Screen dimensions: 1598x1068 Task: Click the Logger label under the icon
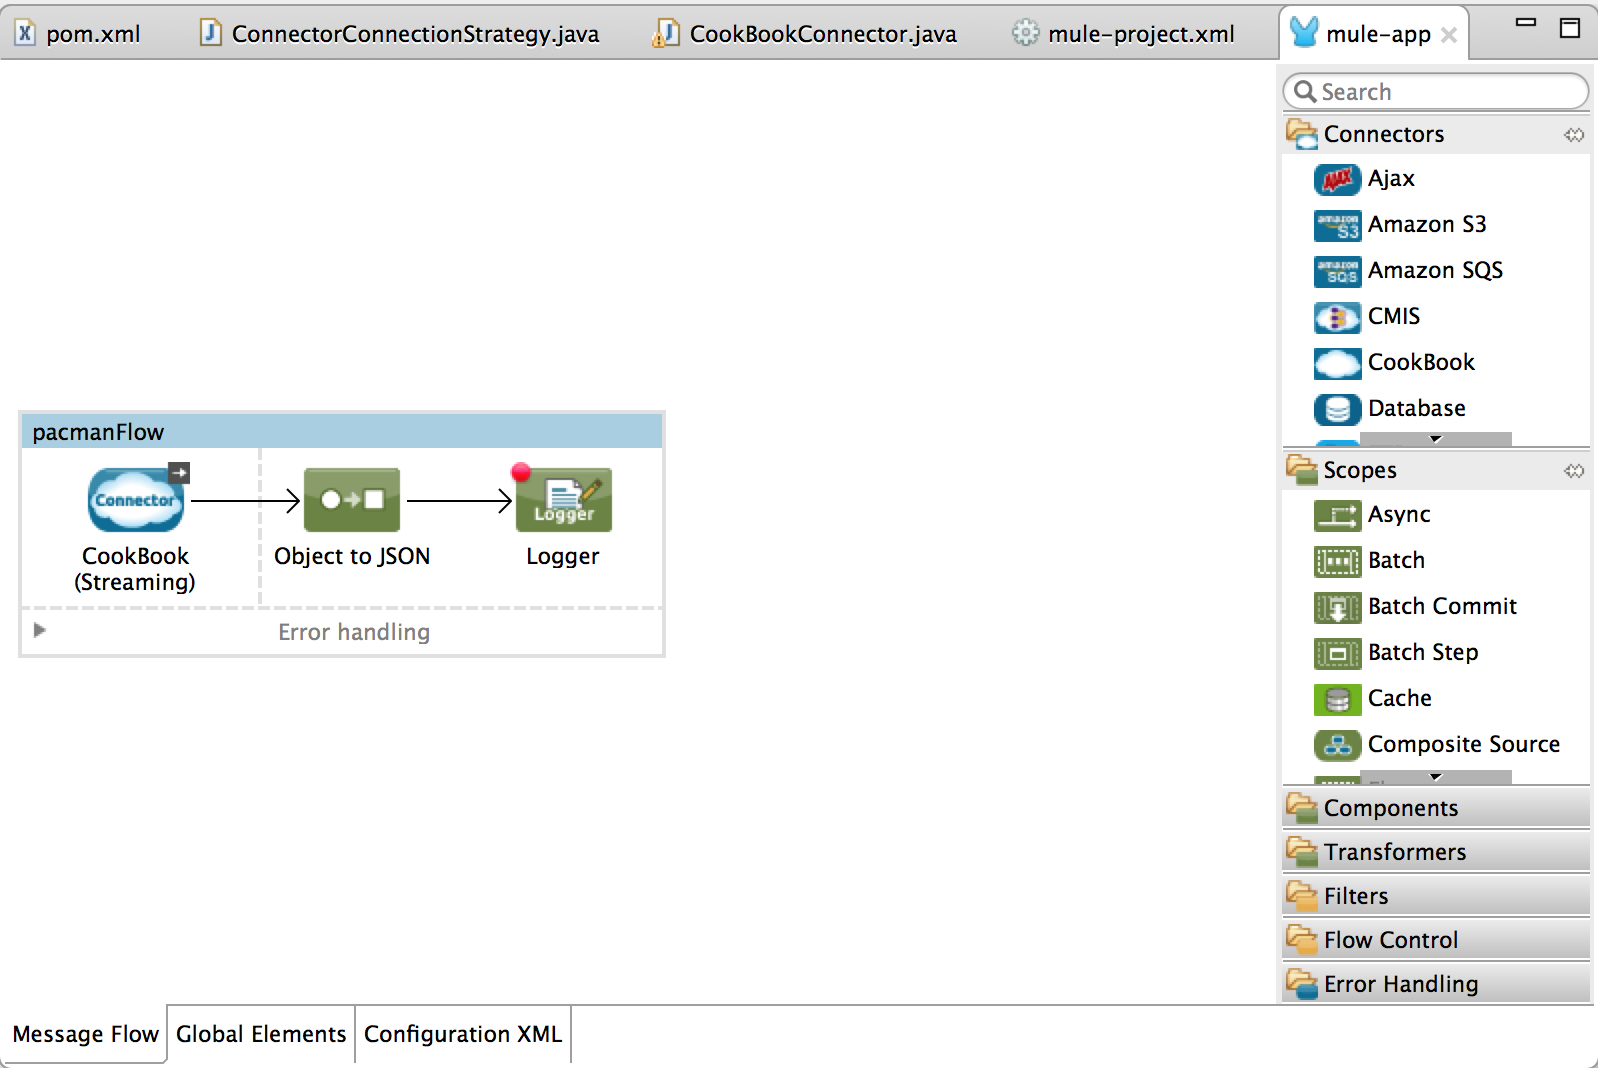pyautogui.click(x=563, y=557)
